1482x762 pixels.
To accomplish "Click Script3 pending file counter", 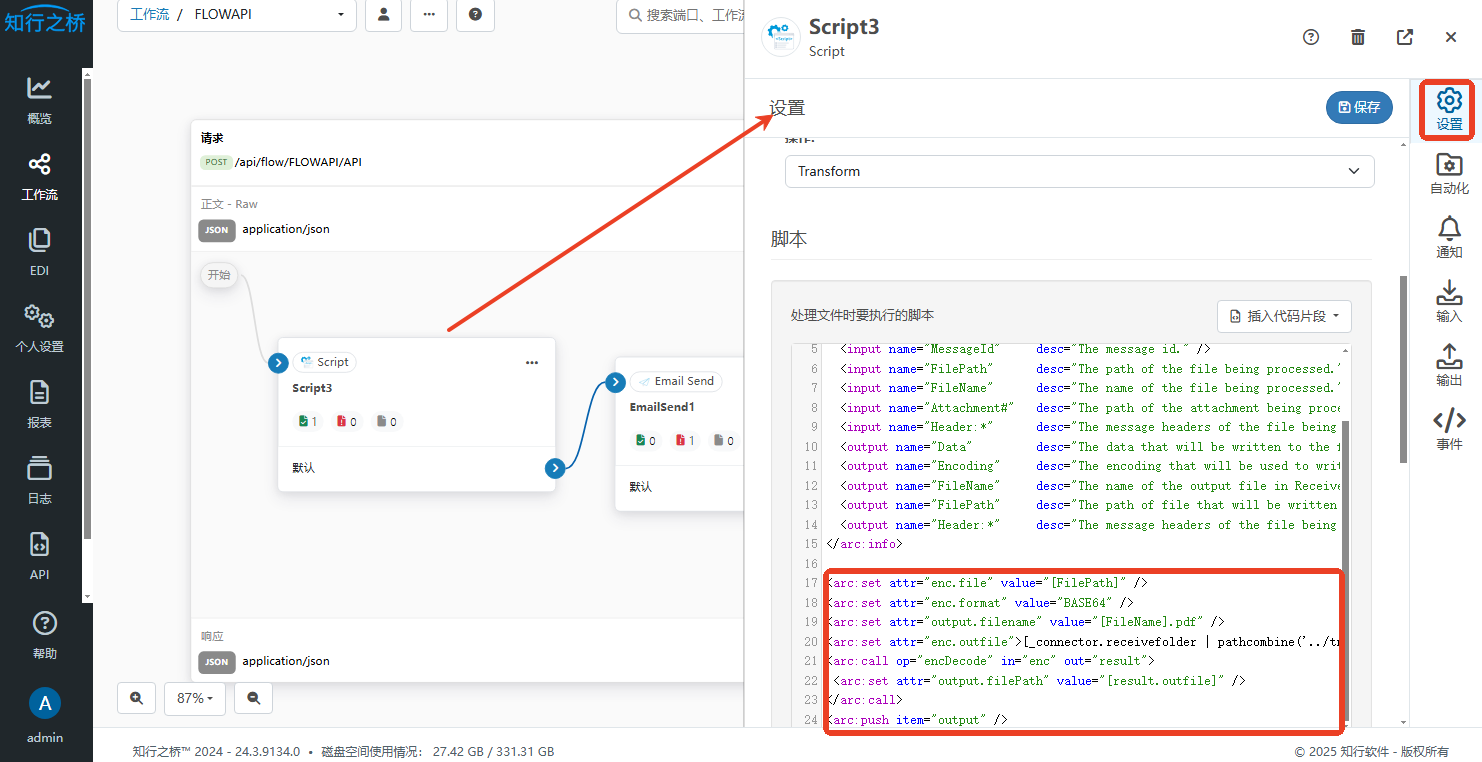I will coord(386,422).
